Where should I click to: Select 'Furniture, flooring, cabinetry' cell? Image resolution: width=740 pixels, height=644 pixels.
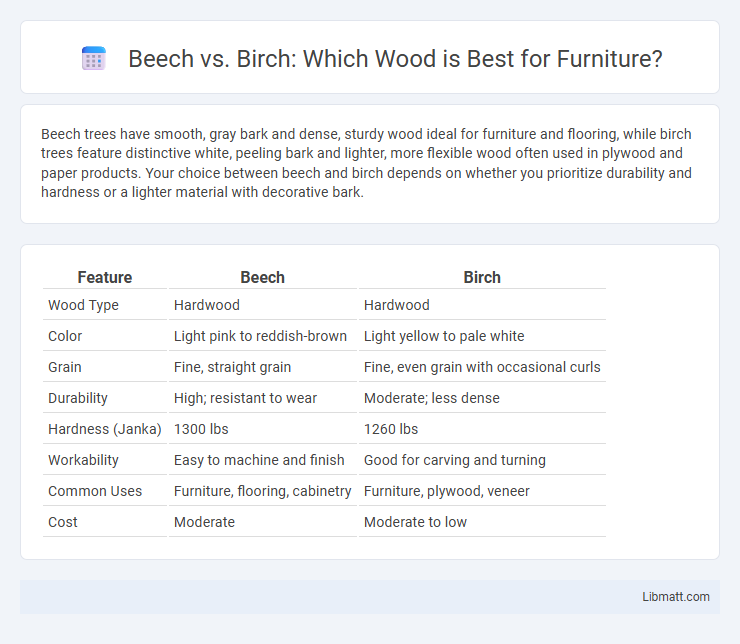262,491
